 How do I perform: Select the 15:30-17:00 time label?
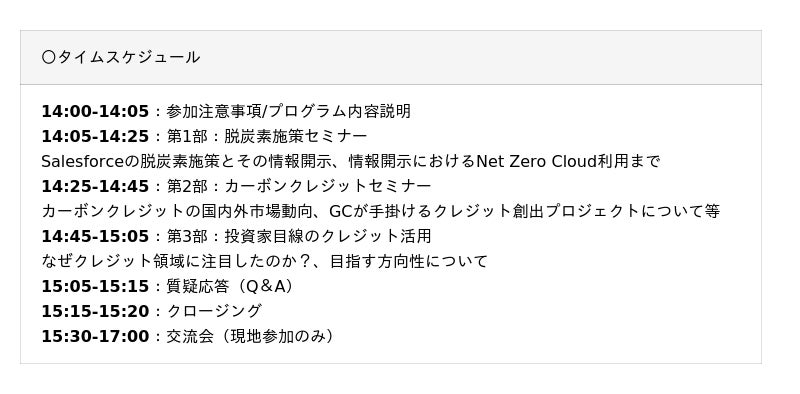tap(95, 336)
